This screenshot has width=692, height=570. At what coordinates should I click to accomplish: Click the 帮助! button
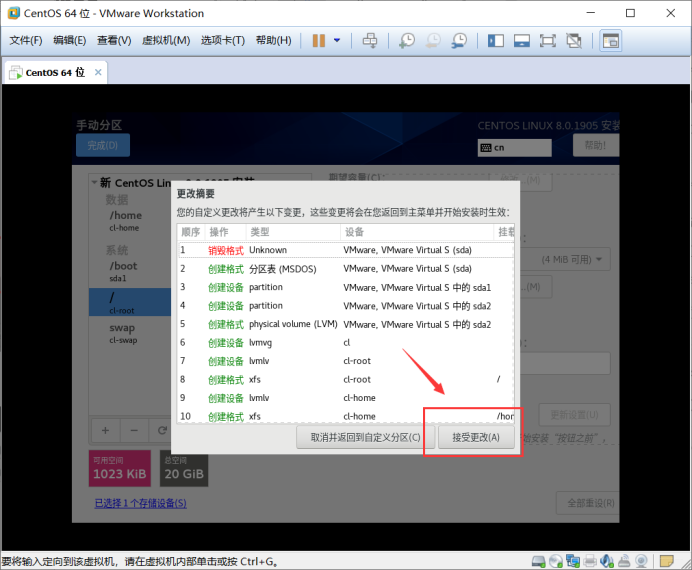pyautogui.click(x=595, y=145)
